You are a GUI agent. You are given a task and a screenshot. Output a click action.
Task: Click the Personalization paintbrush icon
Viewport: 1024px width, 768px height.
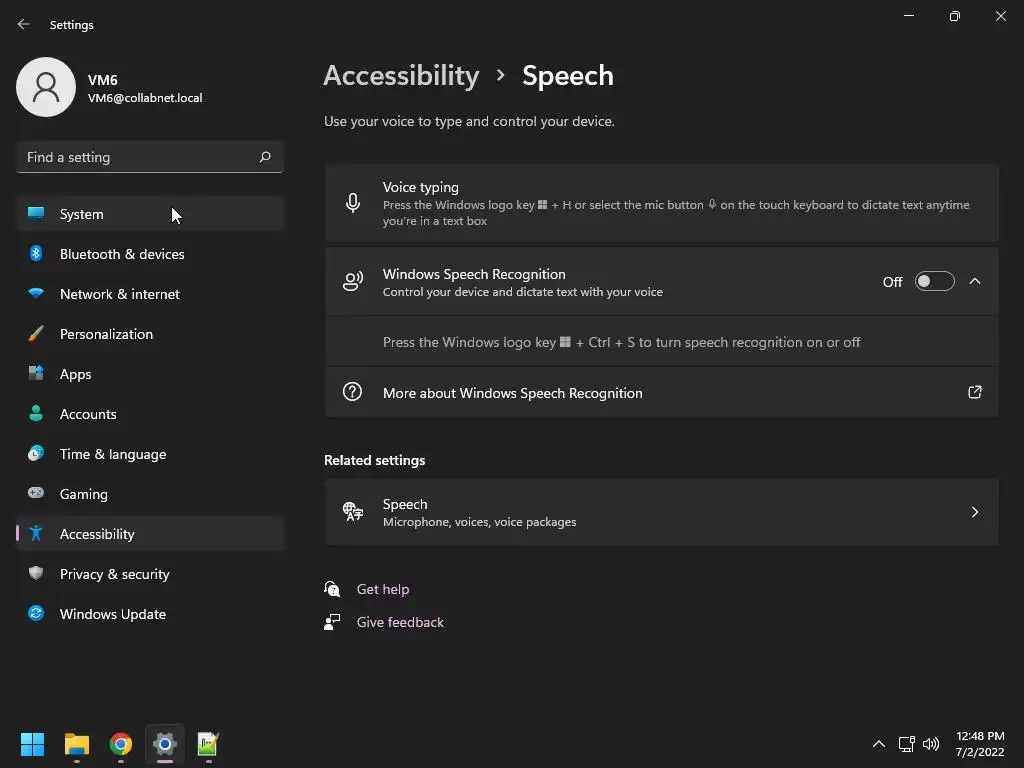pos(36,334)
